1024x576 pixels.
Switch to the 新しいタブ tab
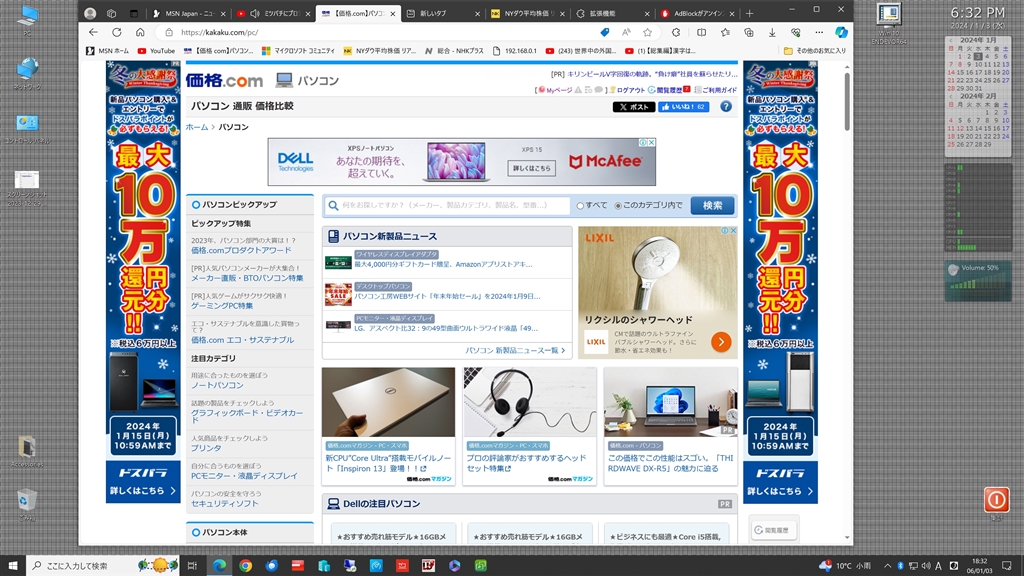(442, 13)
